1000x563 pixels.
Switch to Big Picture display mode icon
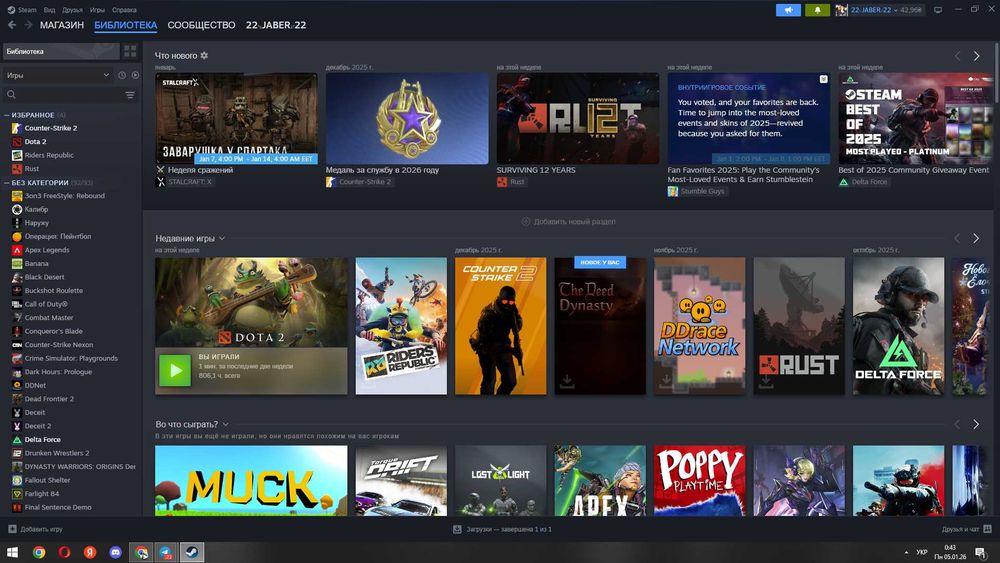938,10
